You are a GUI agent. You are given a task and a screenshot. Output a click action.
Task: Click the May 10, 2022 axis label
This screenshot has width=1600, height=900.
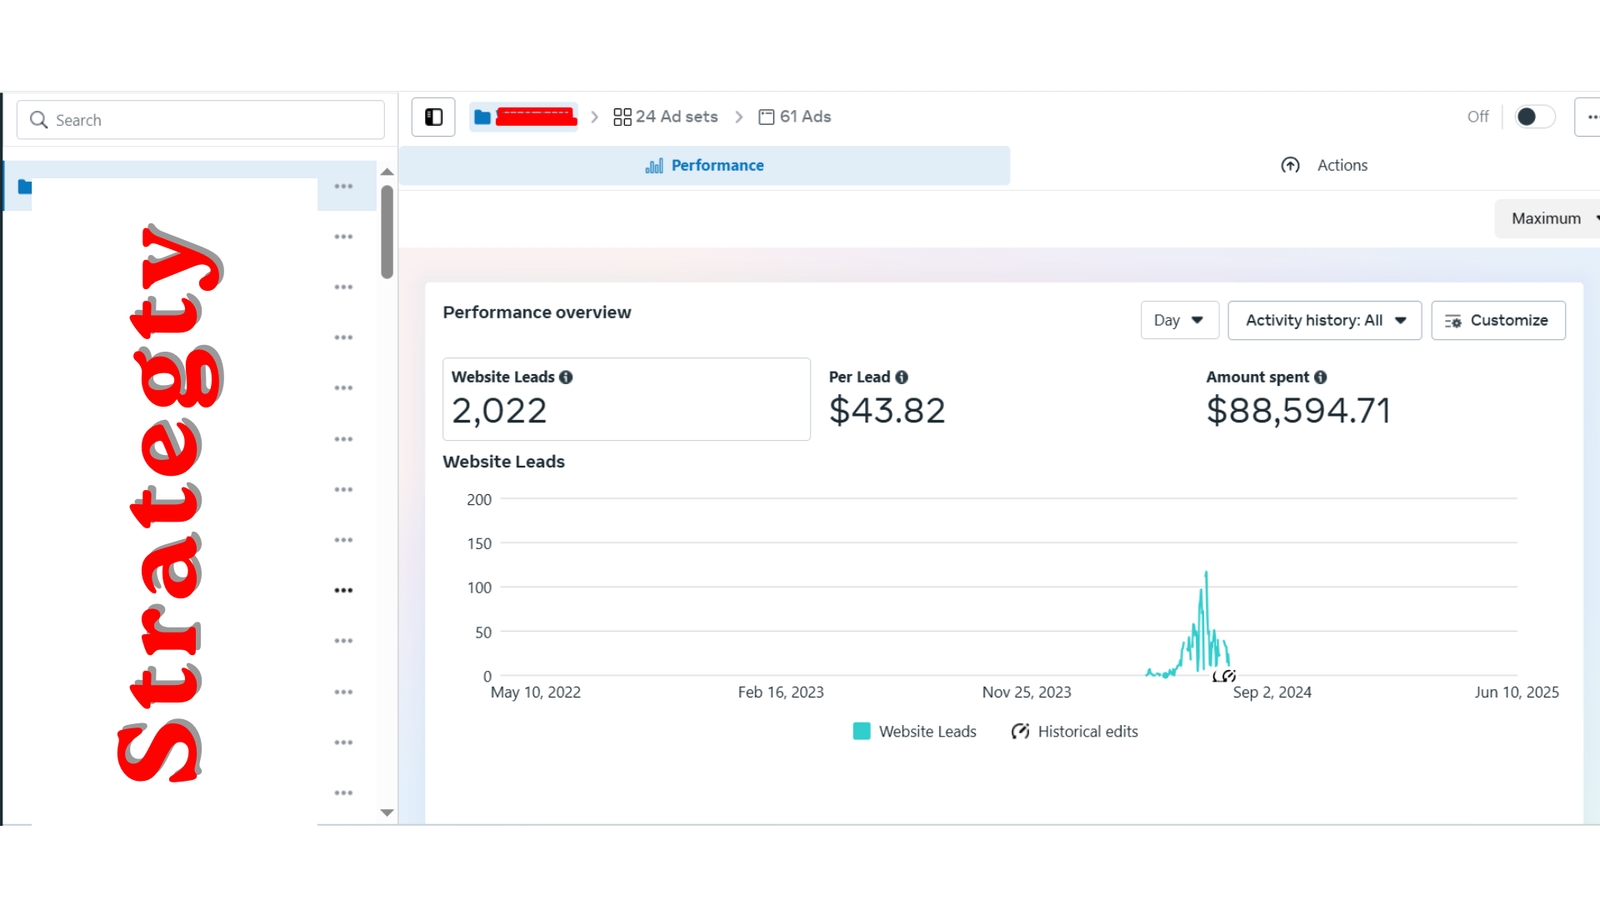(x=535, y=692)
